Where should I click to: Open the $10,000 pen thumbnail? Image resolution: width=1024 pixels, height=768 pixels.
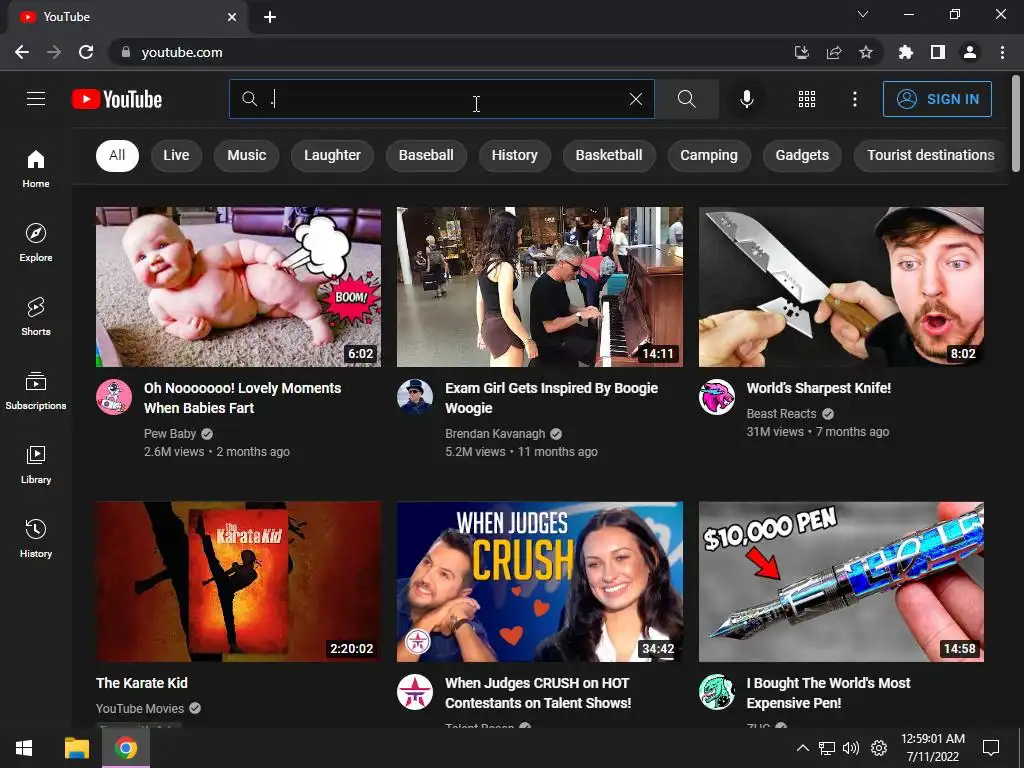[841, 581]
